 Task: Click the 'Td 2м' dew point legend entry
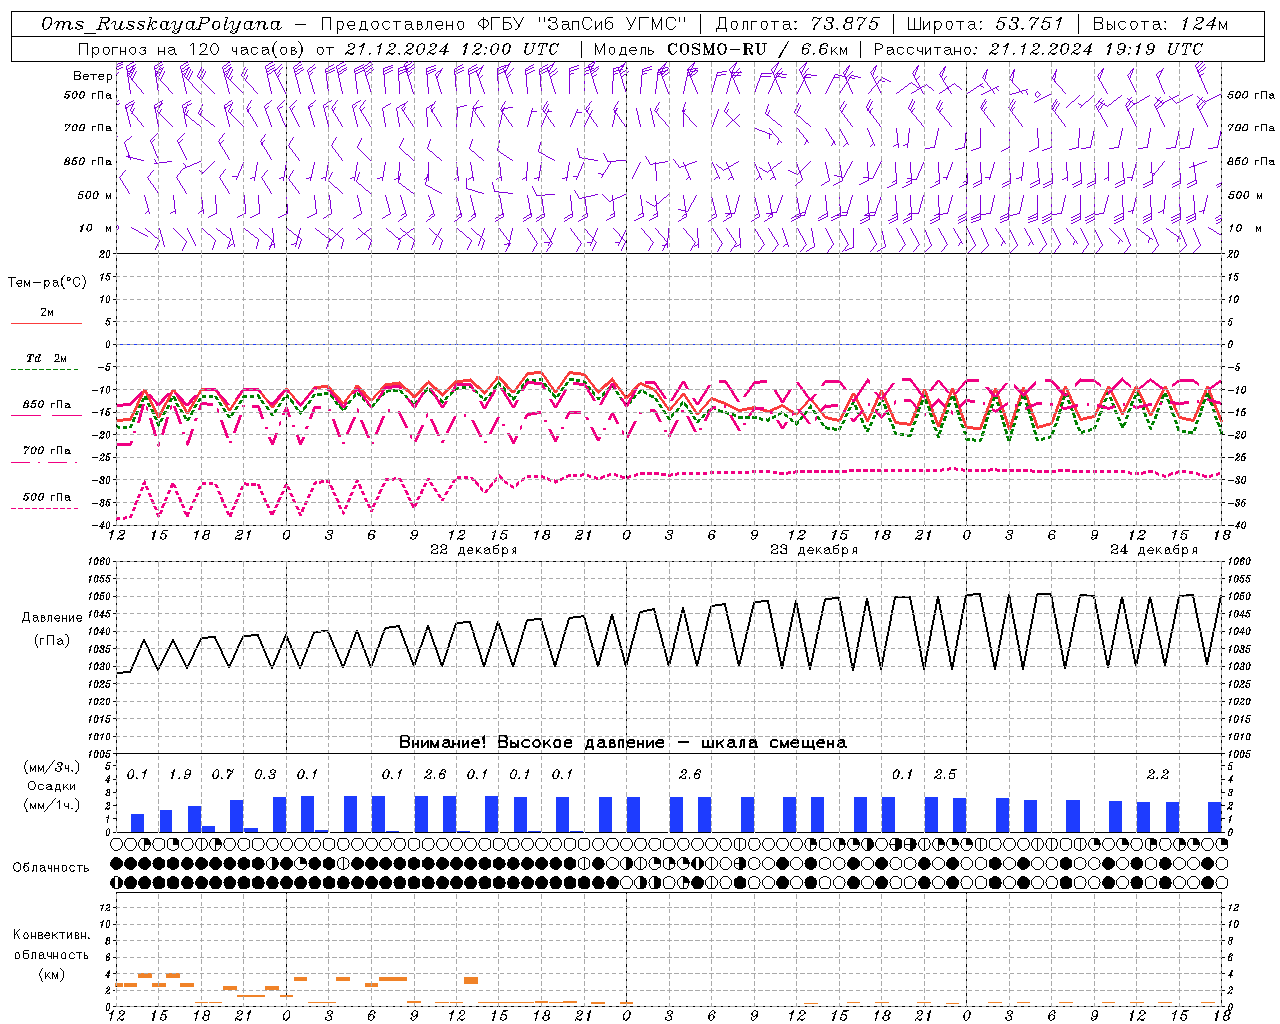click(47, 358)
